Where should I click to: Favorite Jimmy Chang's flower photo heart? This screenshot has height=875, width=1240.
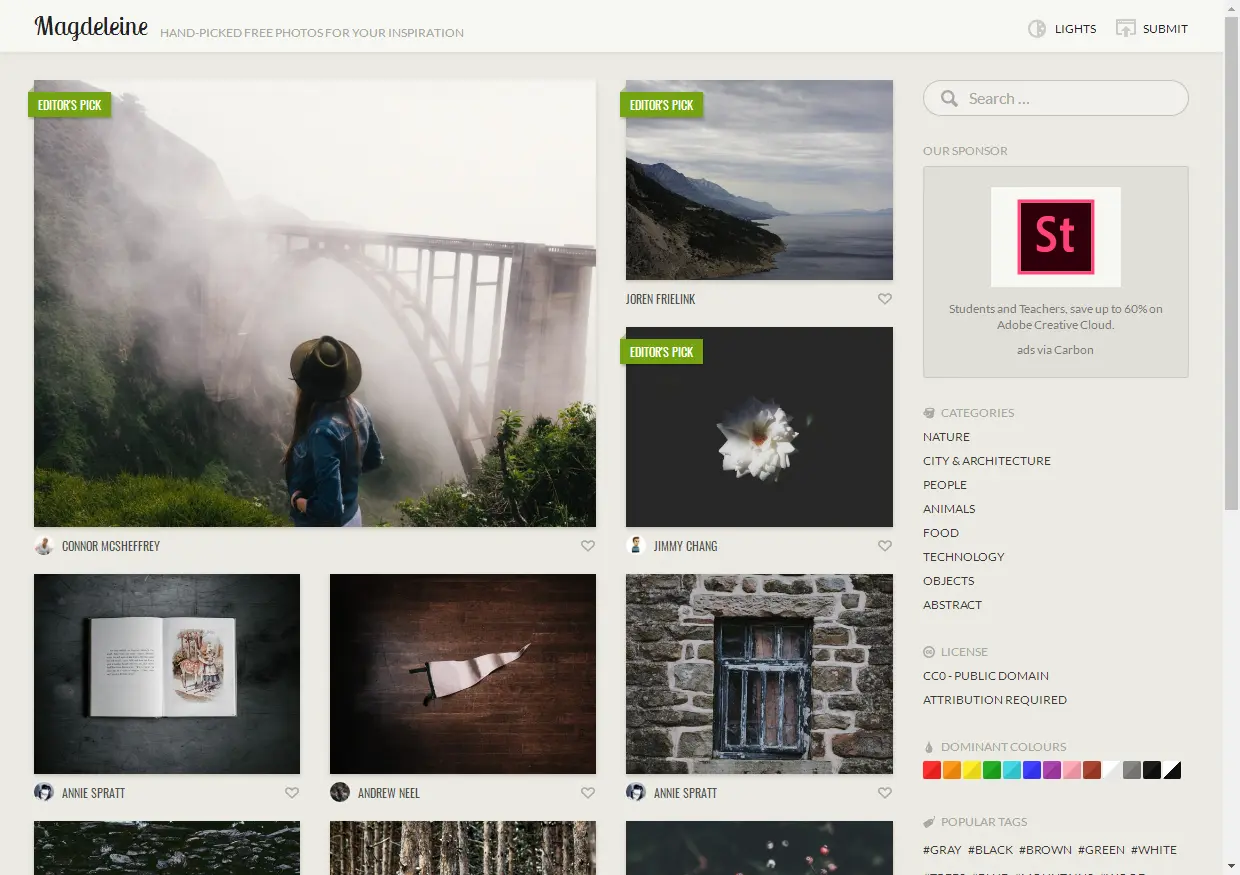coord(885,546)
